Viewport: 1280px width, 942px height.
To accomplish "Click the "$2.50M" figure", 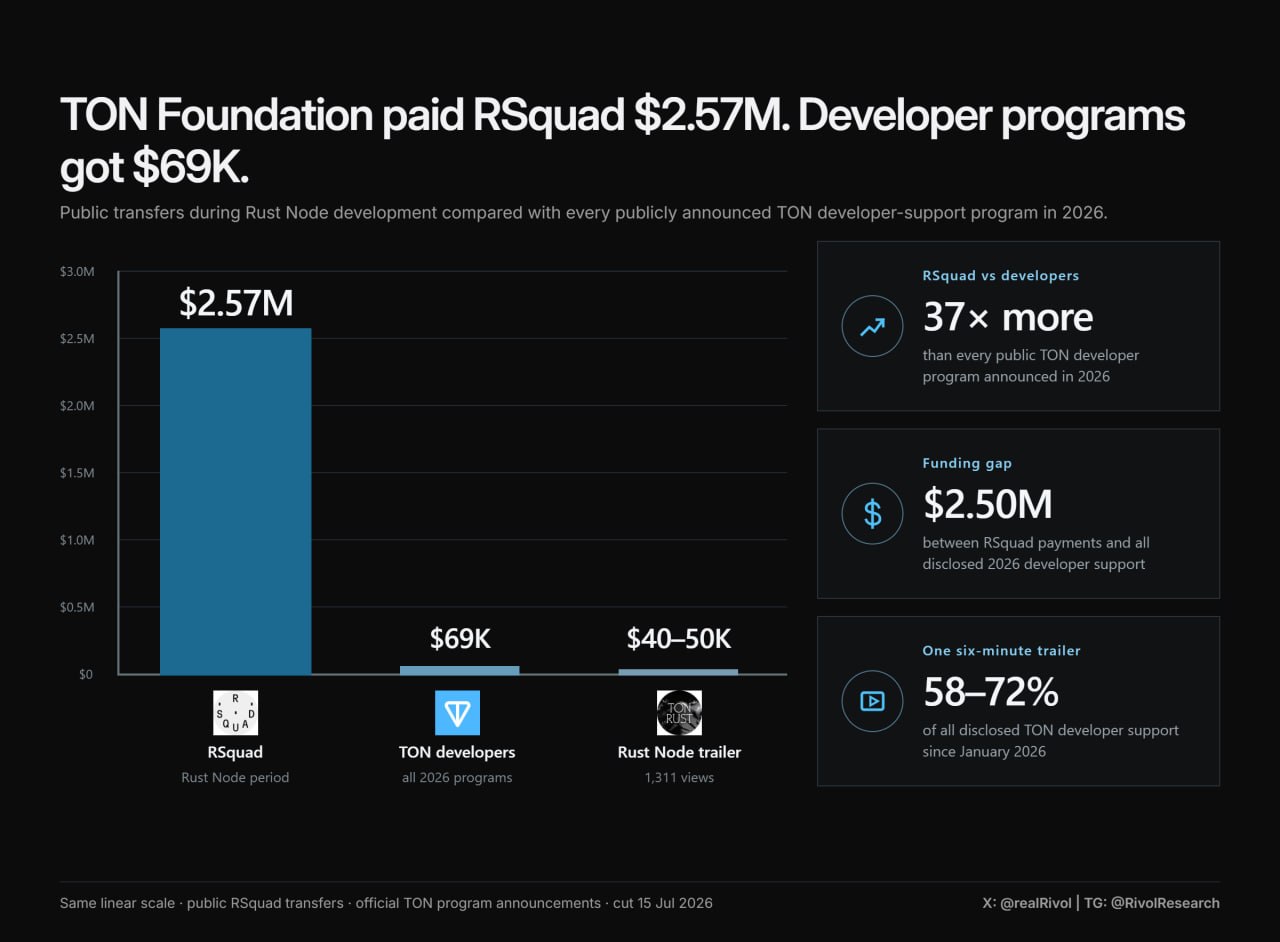I will [x=988, y=505].
